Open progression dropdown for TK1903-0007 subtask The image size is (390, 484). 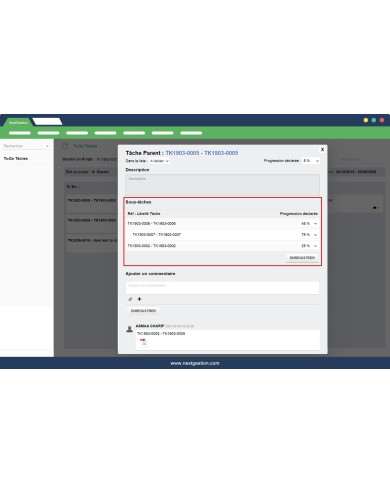pos(309,235)
